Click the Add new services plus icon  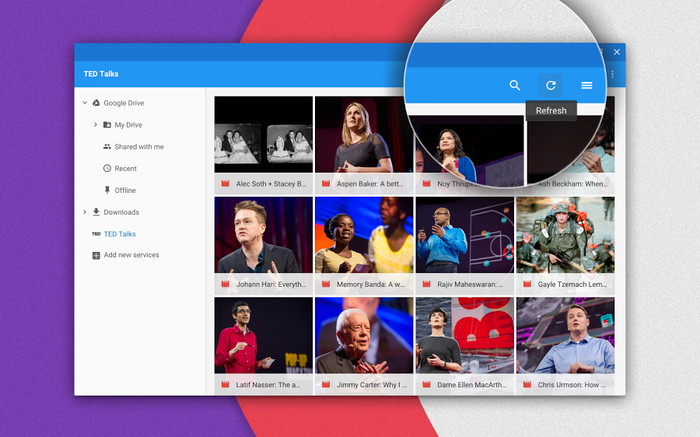point(96,255)
